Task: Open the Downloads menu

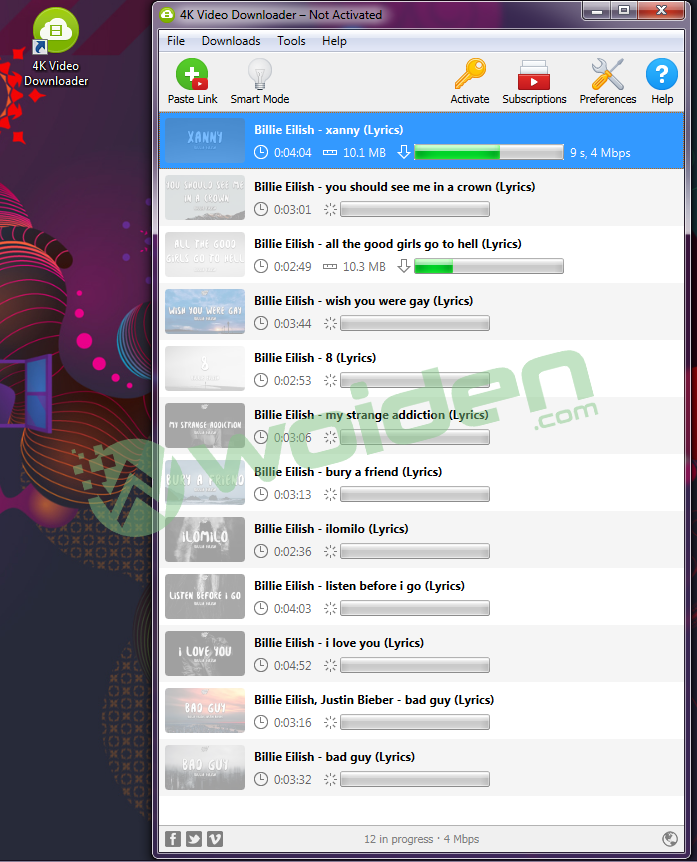Action: click(x=231, y=41)
